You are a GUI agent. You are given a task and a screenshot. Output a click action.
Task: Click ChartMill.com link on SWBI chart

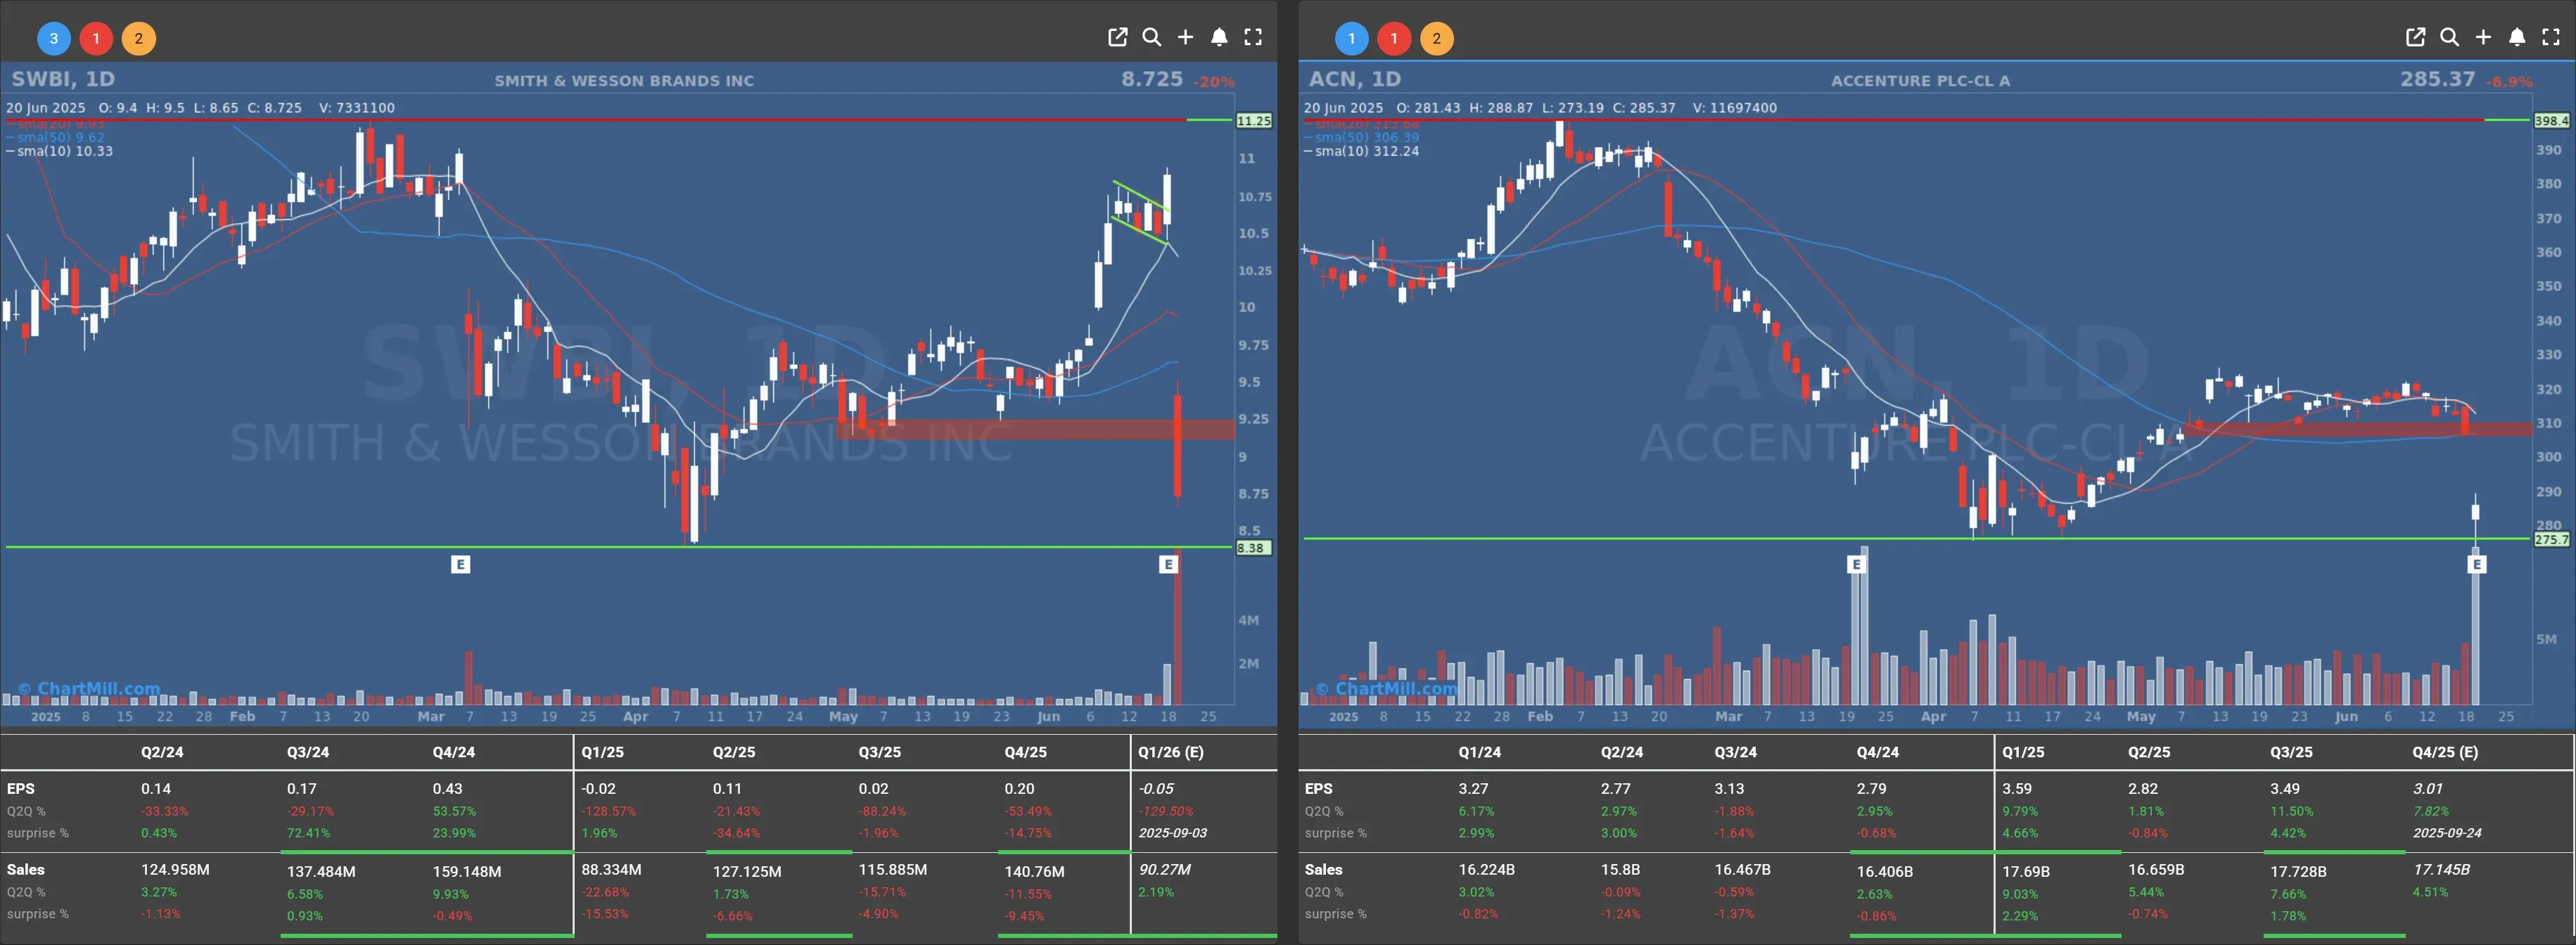89,688
